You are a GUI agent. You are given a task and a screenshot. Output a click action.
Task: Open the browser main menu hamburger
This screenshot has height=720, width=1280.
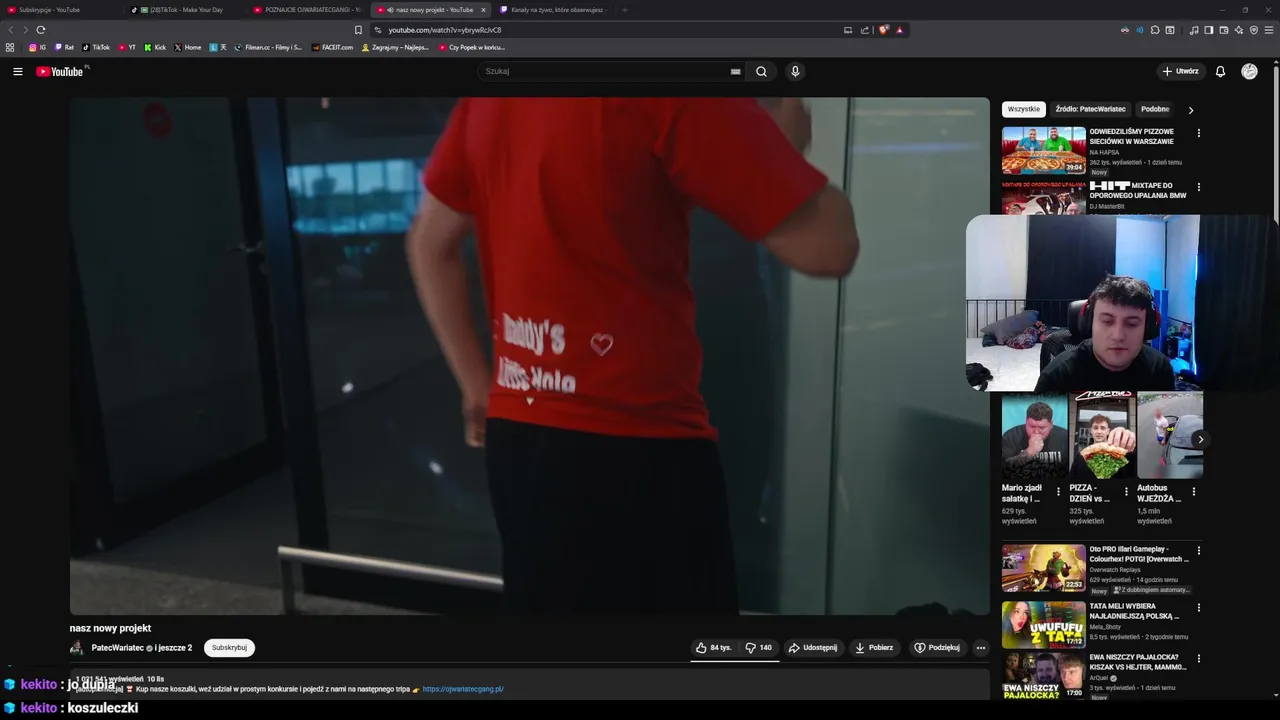tap(1269, 30)
